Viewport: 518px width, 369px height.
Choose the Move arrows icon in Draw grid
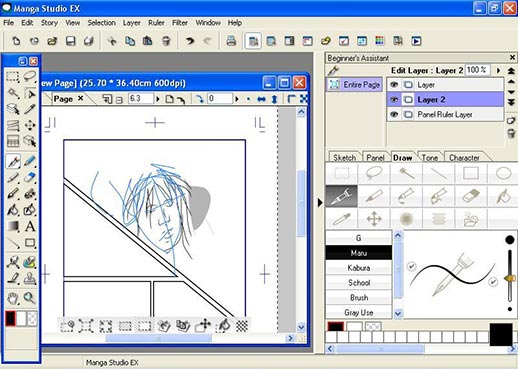point(374,219)
